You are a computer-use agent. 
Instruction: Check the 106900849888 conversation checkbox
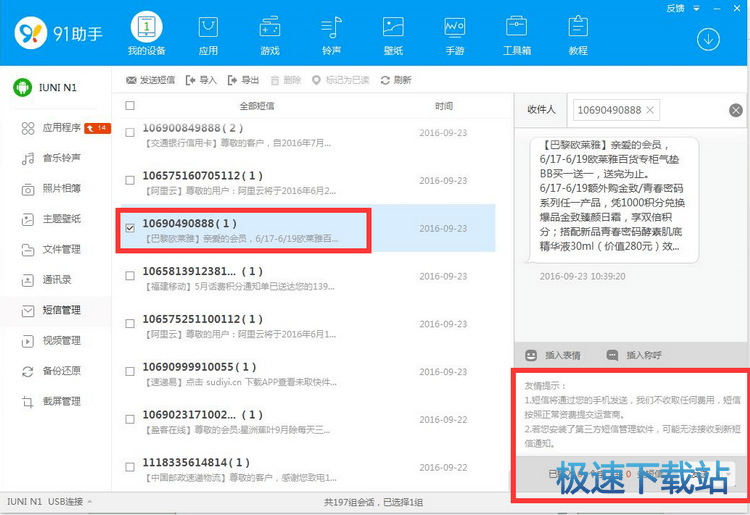[130, 132]
